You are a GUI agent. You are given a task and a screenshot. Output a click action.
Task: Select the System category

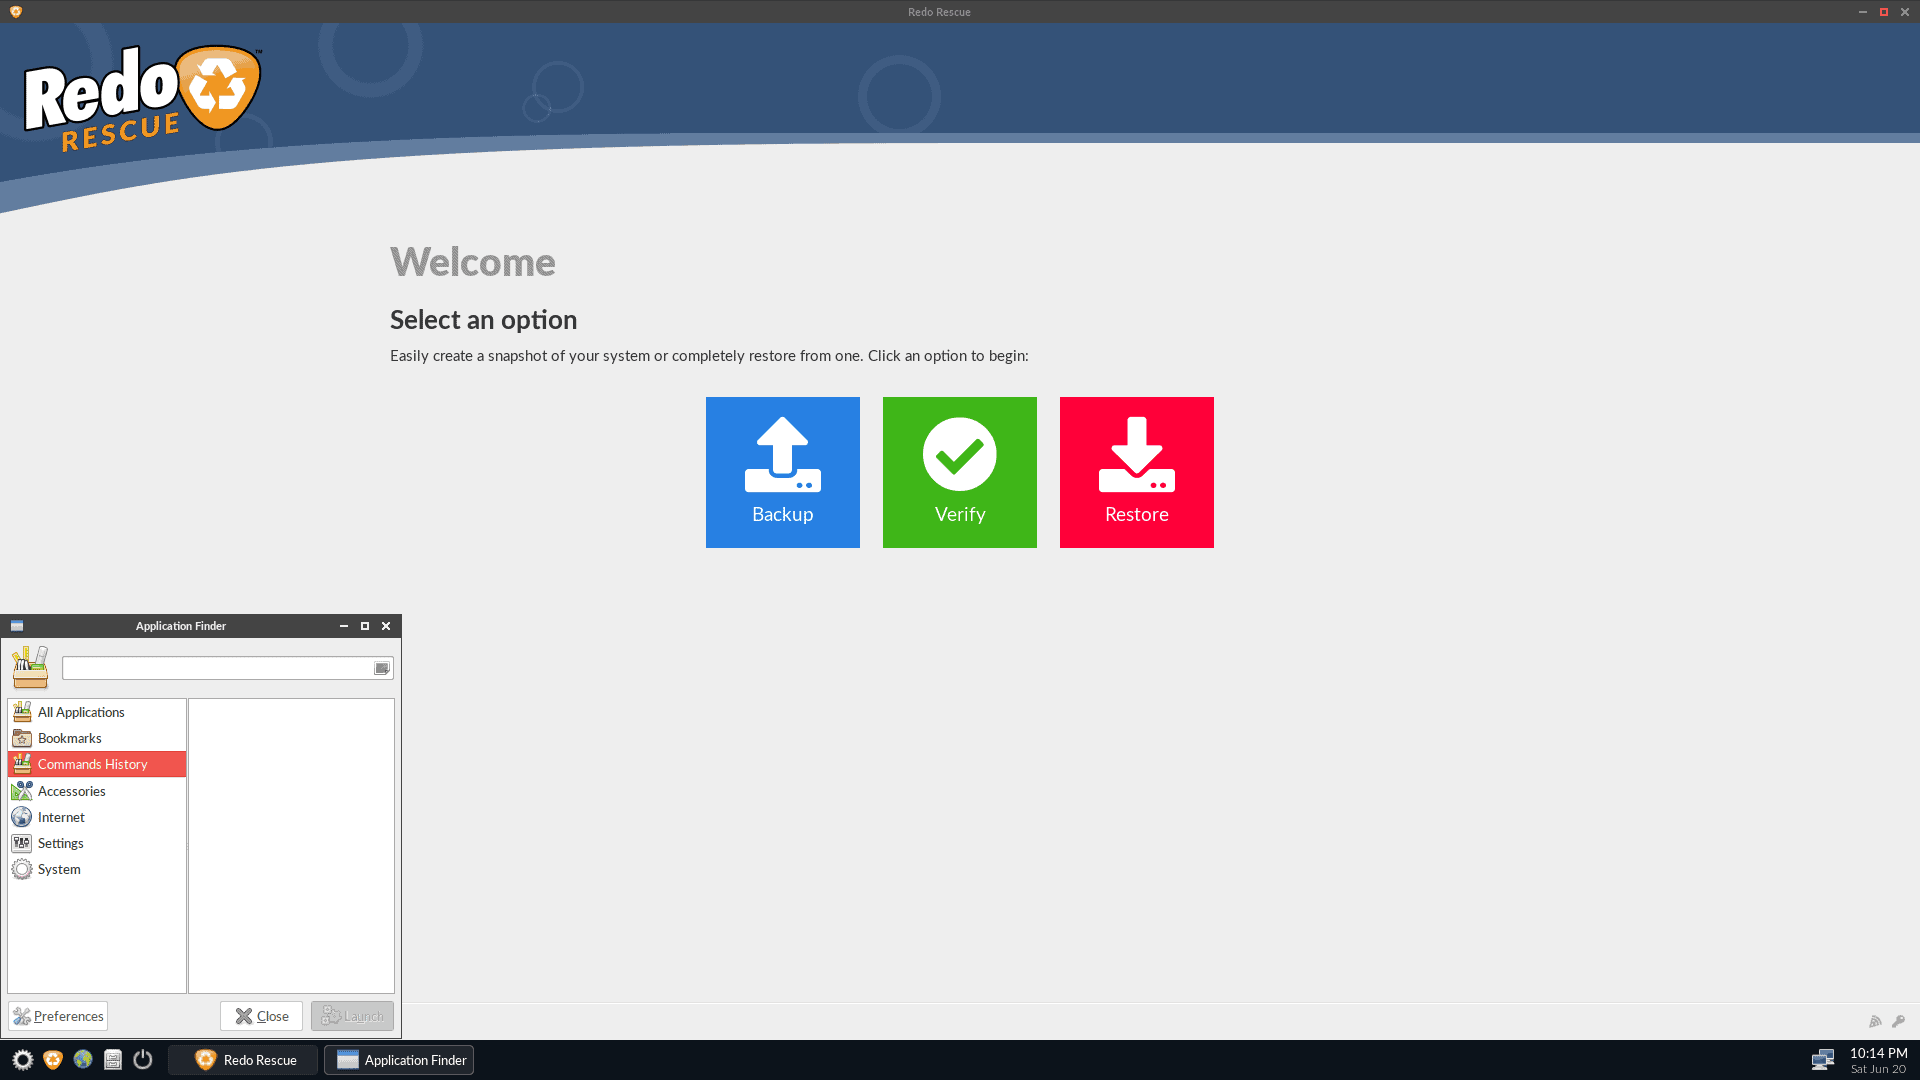click(x=97, y=869)
